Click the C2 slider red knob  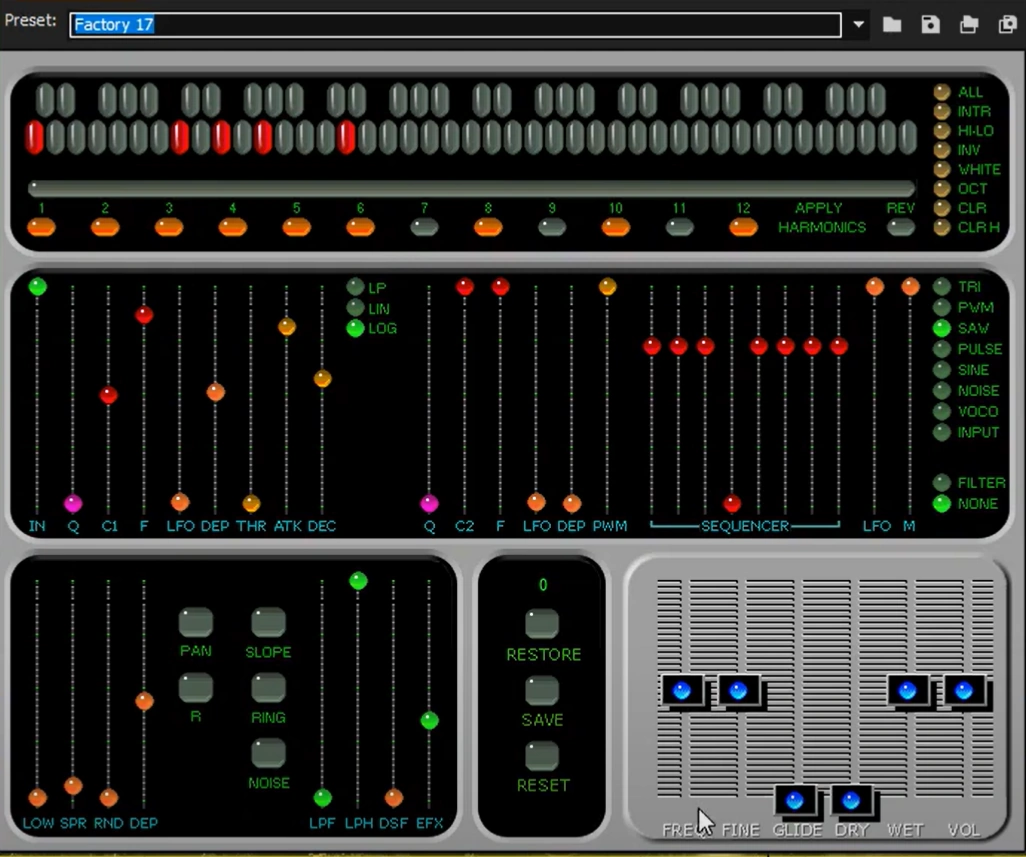point(465,287)
